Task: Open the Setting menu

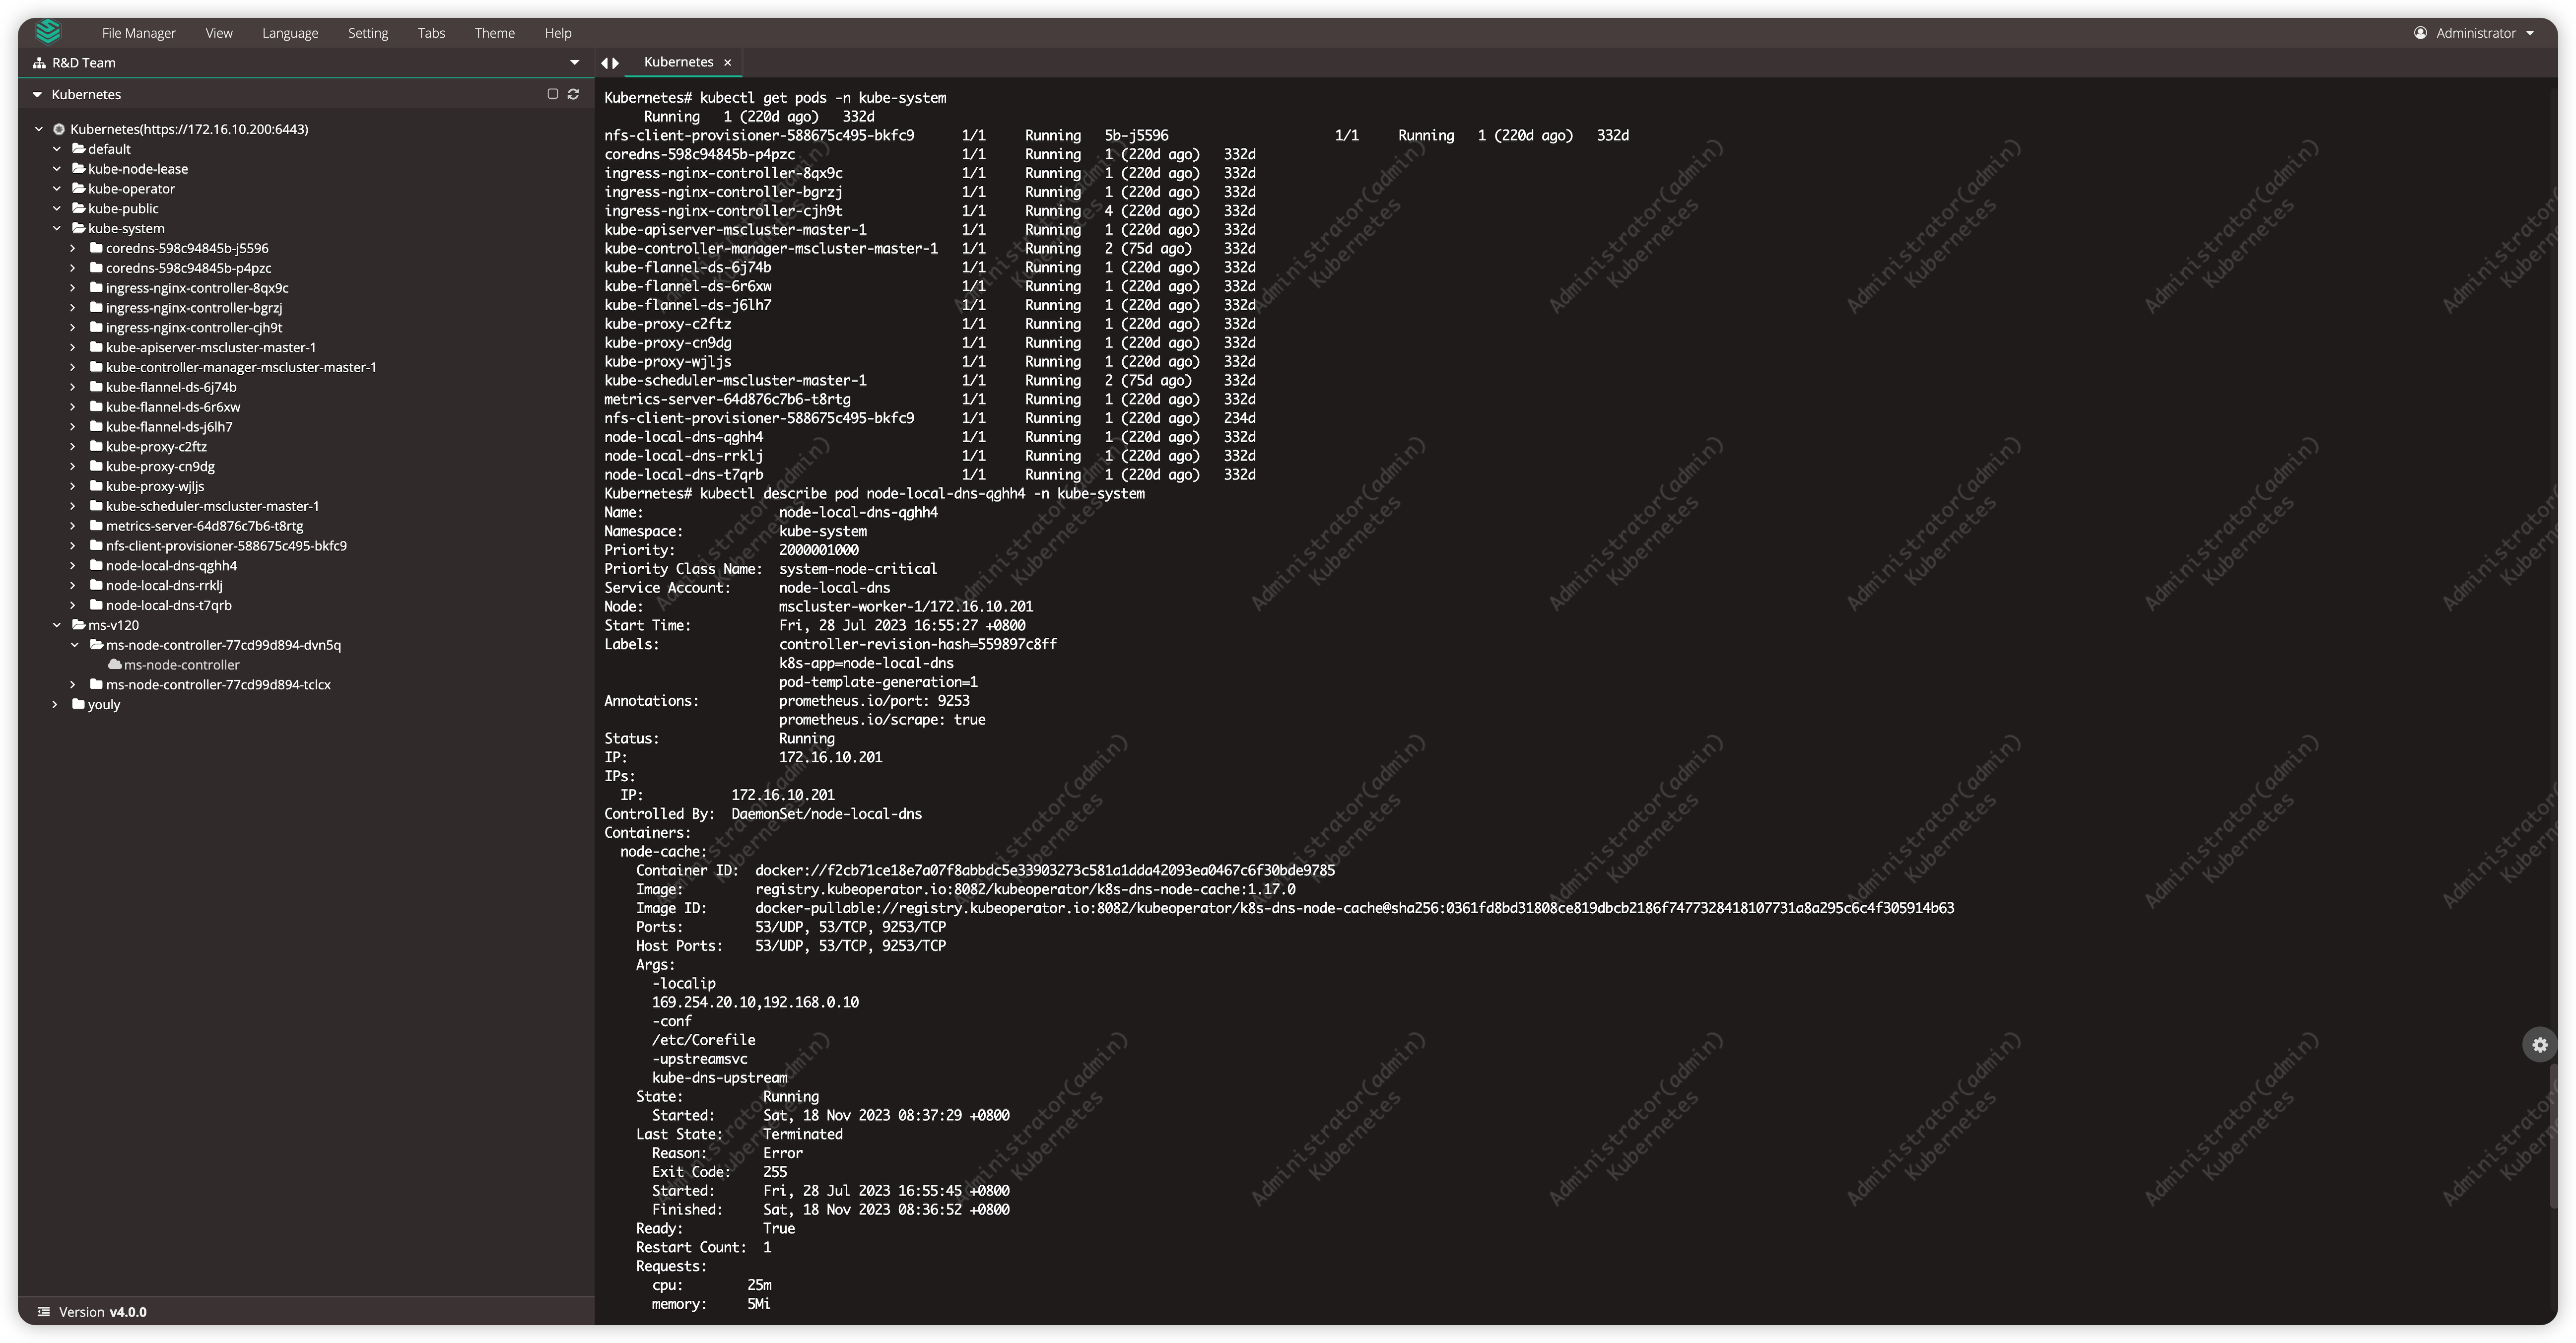Action: point(368,32)
